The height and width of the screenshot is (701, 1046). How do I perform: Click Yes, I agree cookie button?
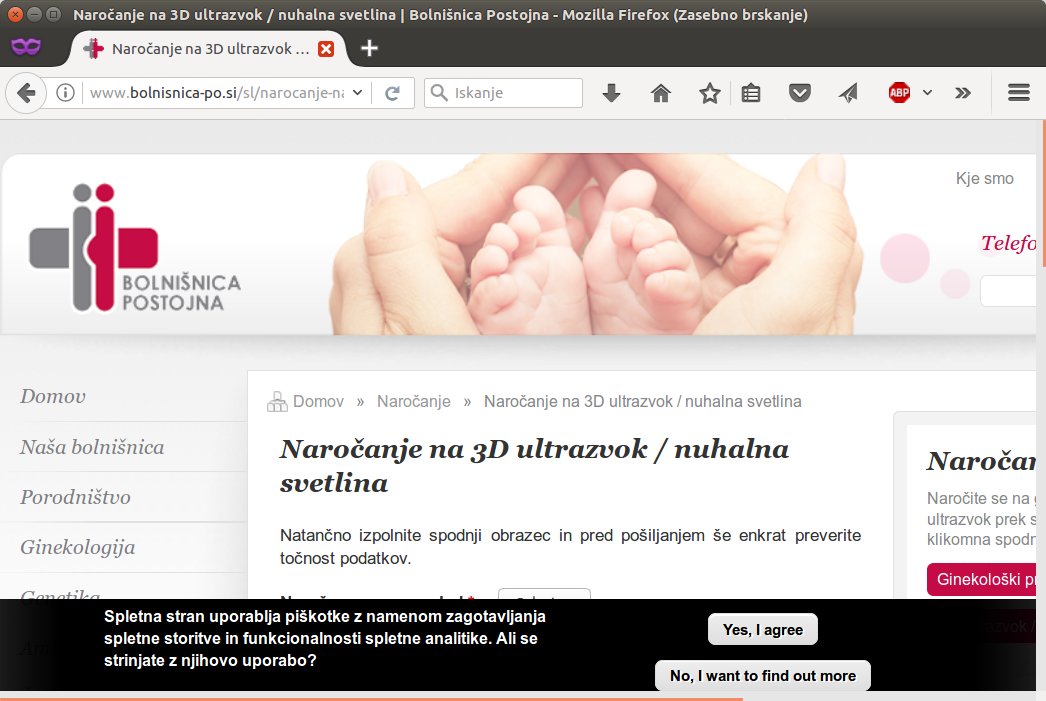coord(762,630)
